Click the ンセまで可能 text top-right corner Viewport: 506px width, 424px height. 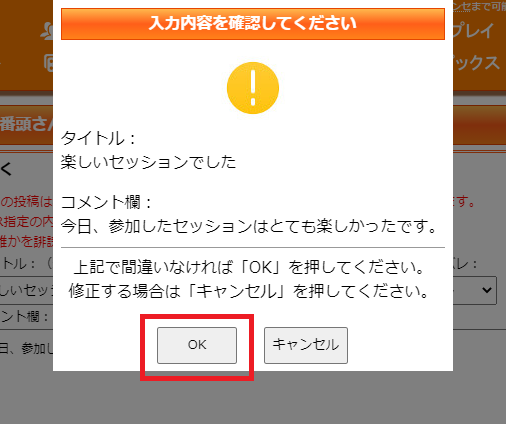click(x=479, y=6)
